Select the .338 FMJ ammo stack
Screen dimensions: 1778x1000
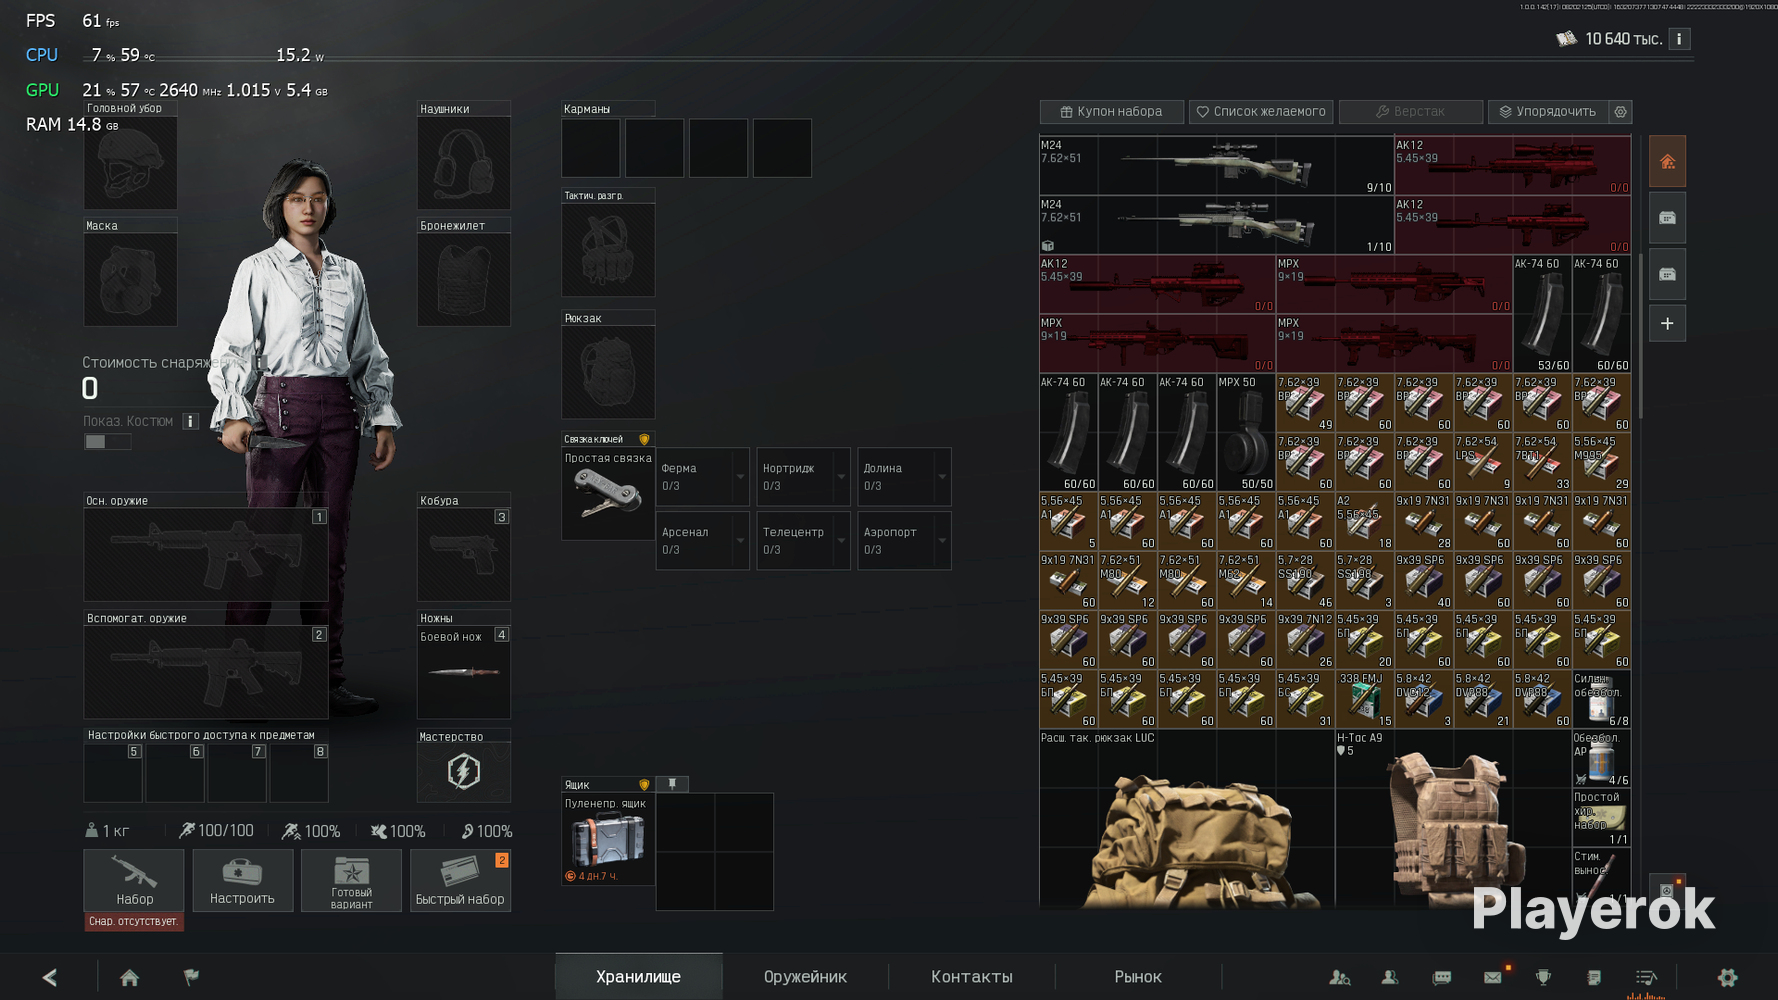[1364, 699]
